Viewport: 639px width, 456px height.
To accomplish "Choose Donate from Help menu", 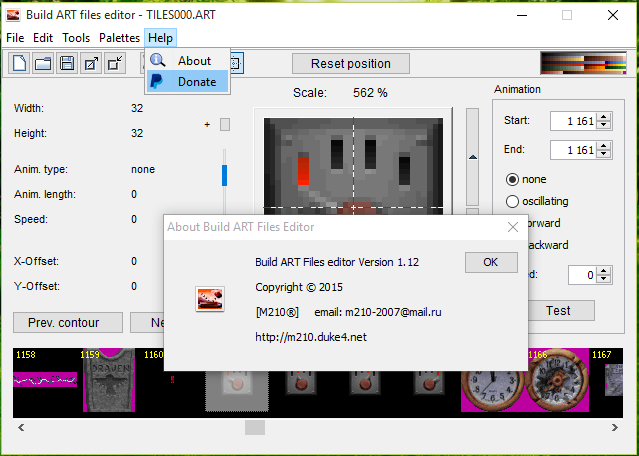I will (x=187, y=82).
